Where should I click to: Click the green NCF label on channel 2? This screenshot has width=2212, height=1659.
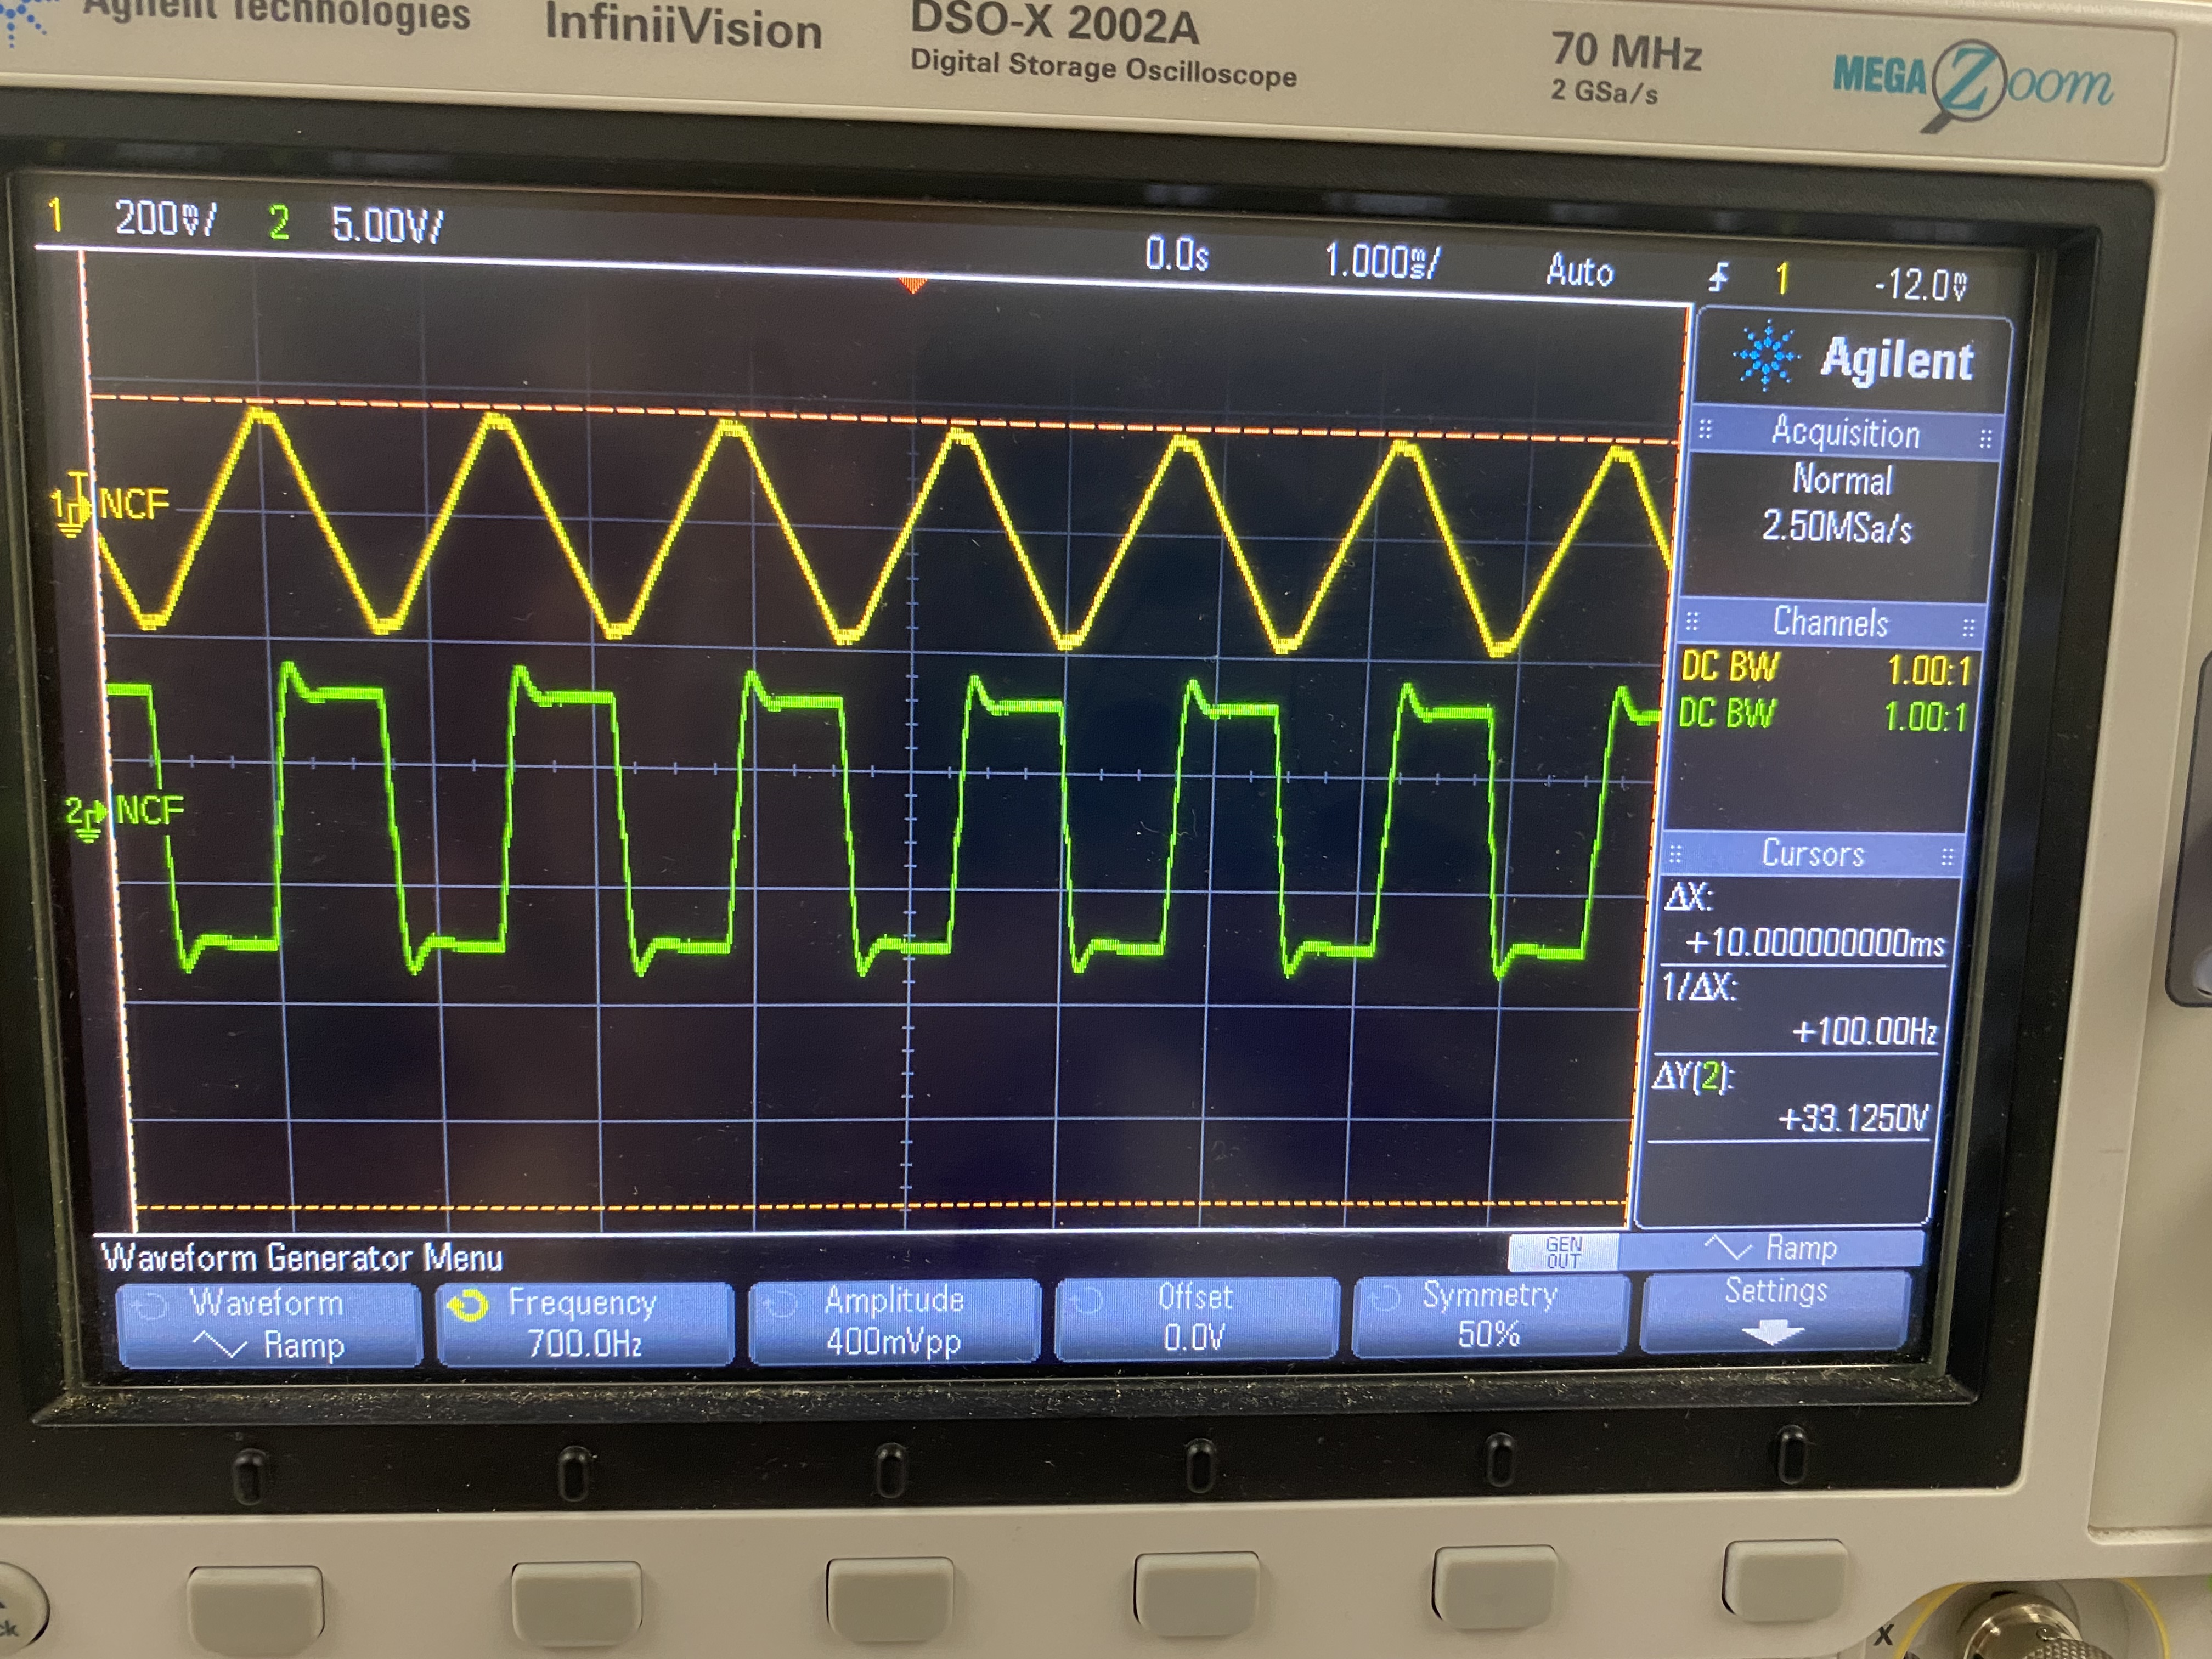tap(150, 809)
